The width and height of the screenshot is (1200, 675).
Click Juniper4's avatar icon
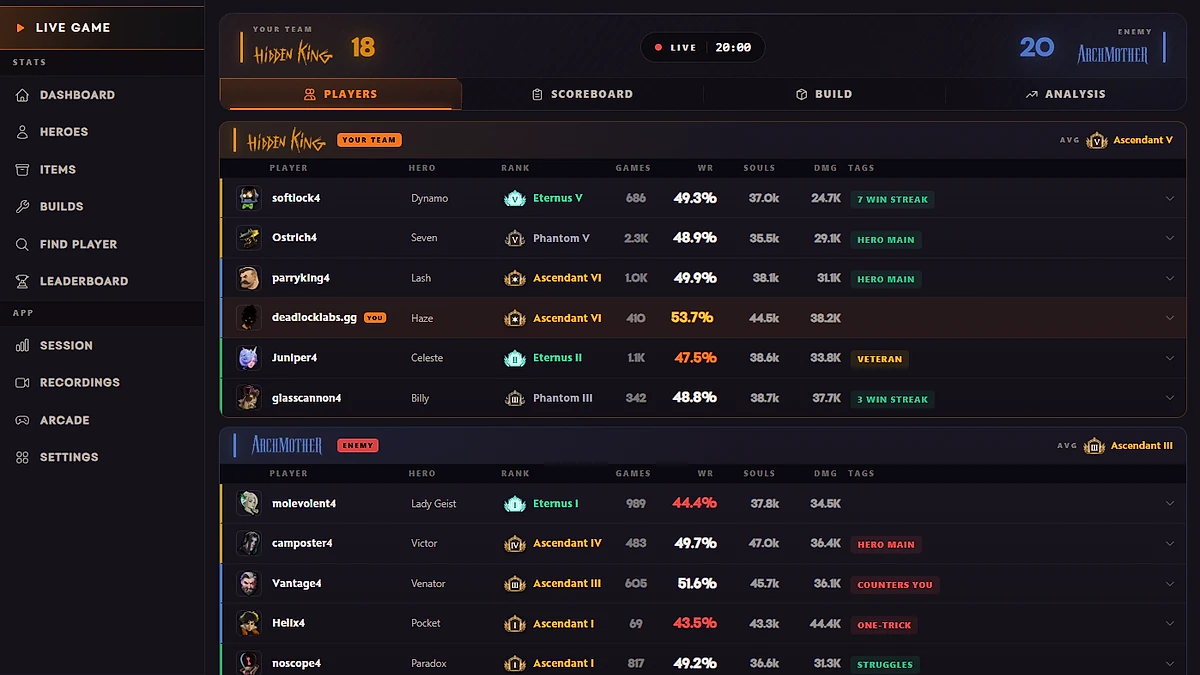249,358
